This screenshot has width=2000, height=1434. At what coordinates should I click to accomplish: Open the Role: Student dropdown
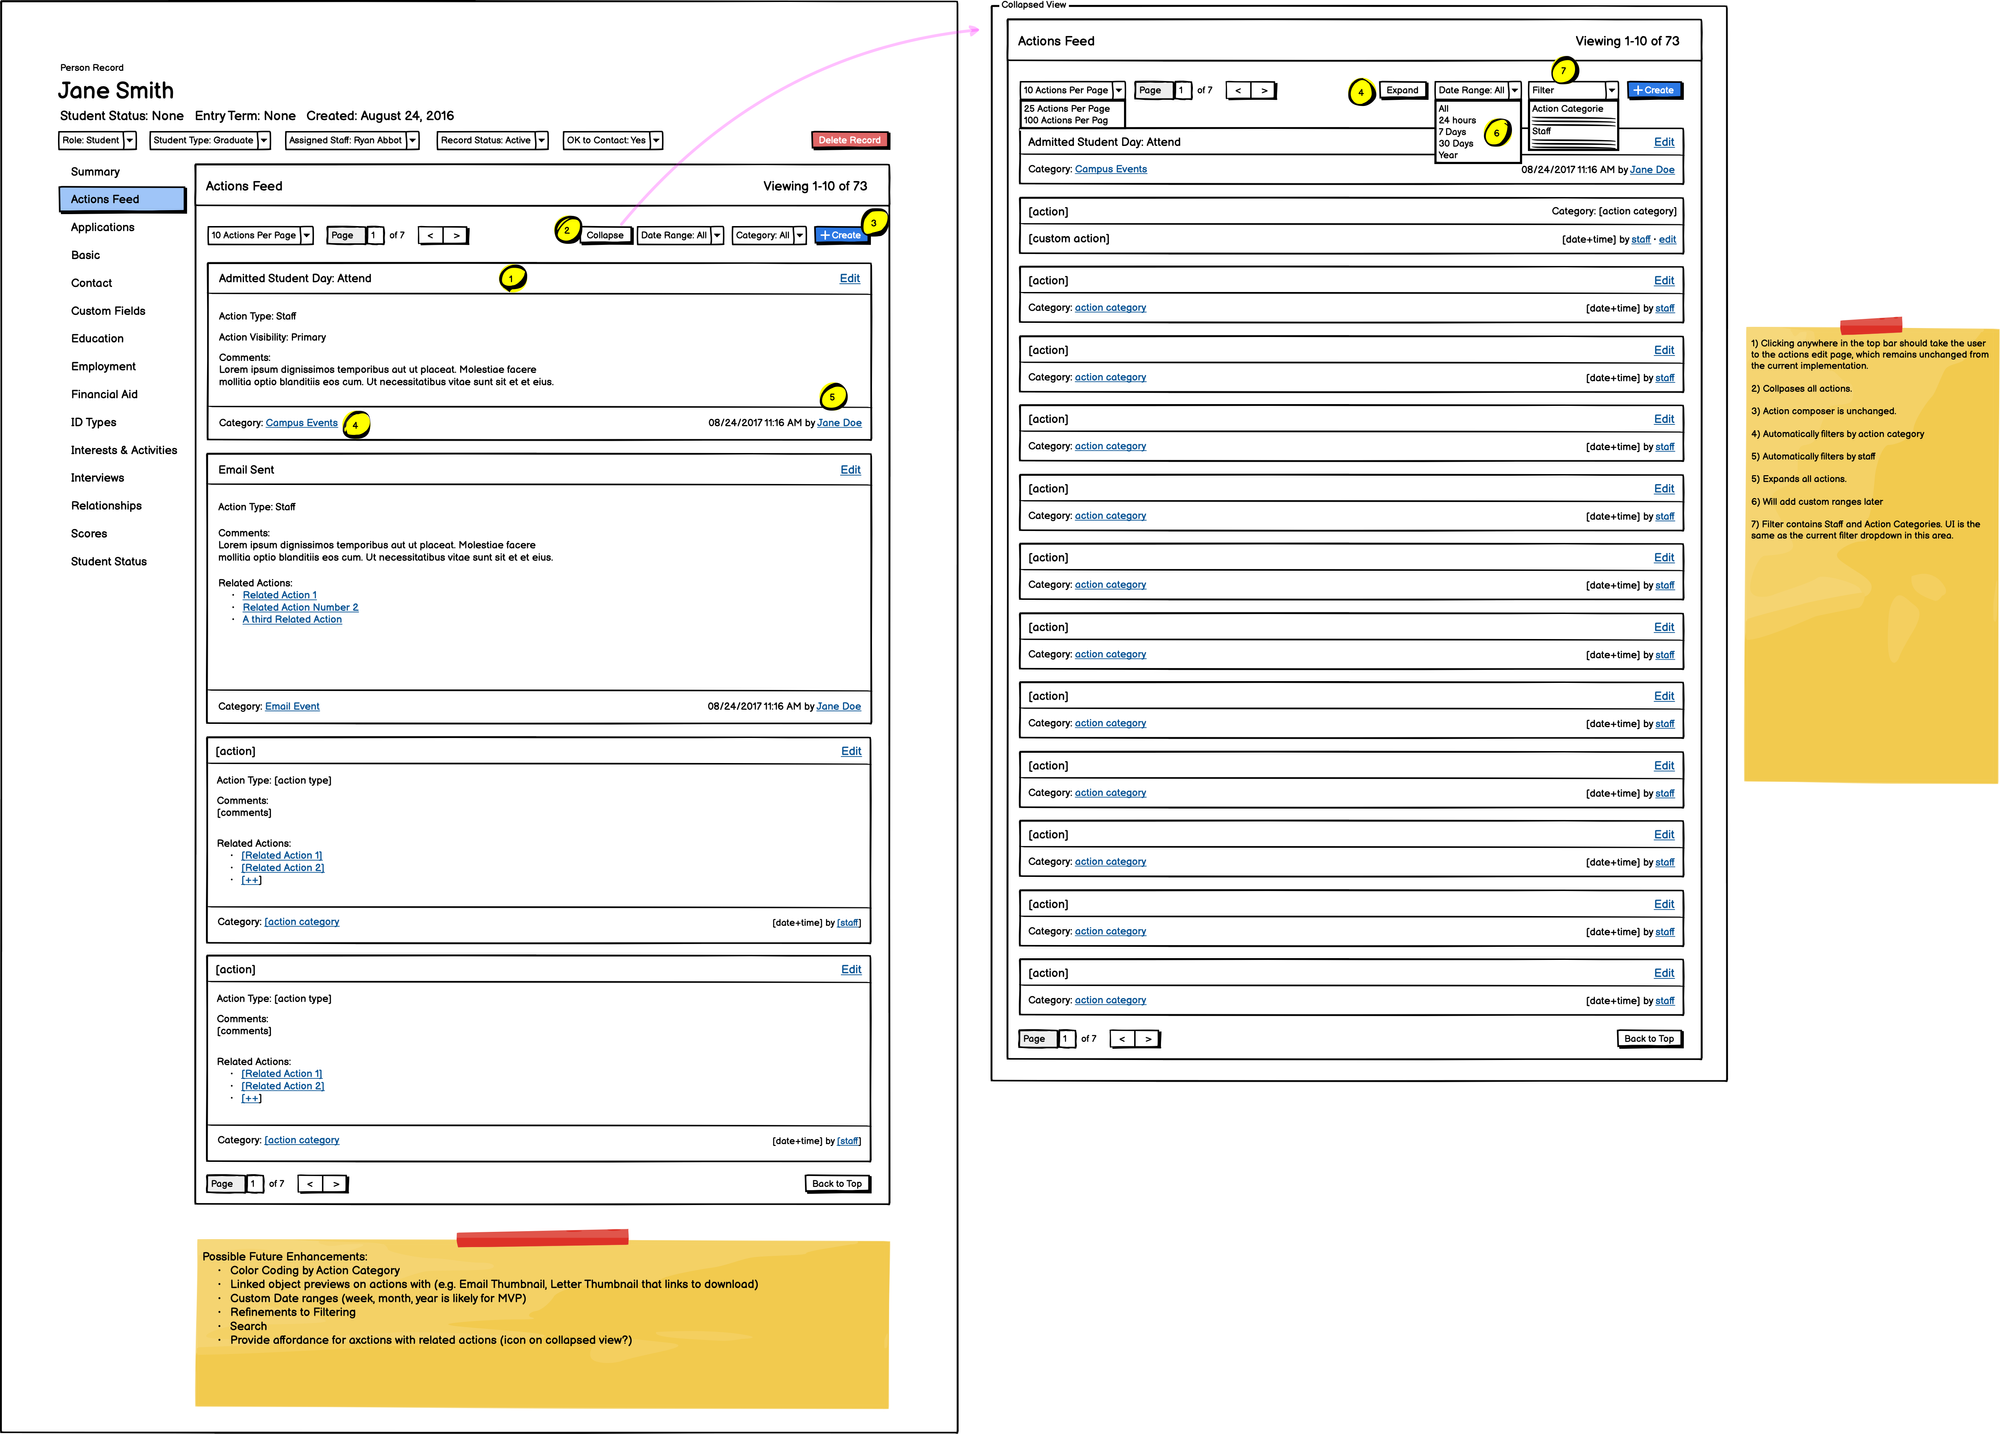[129, 141]
